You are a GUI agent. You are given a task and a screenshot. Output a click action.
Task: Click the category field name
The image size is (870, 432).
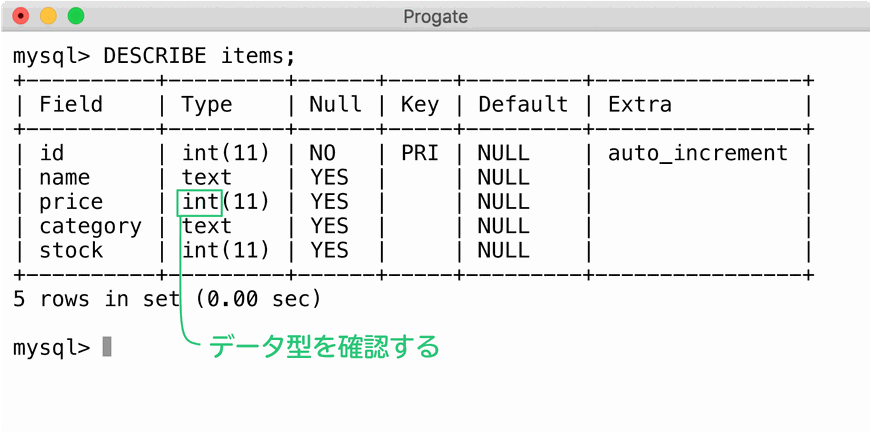(x=90, y=227)
